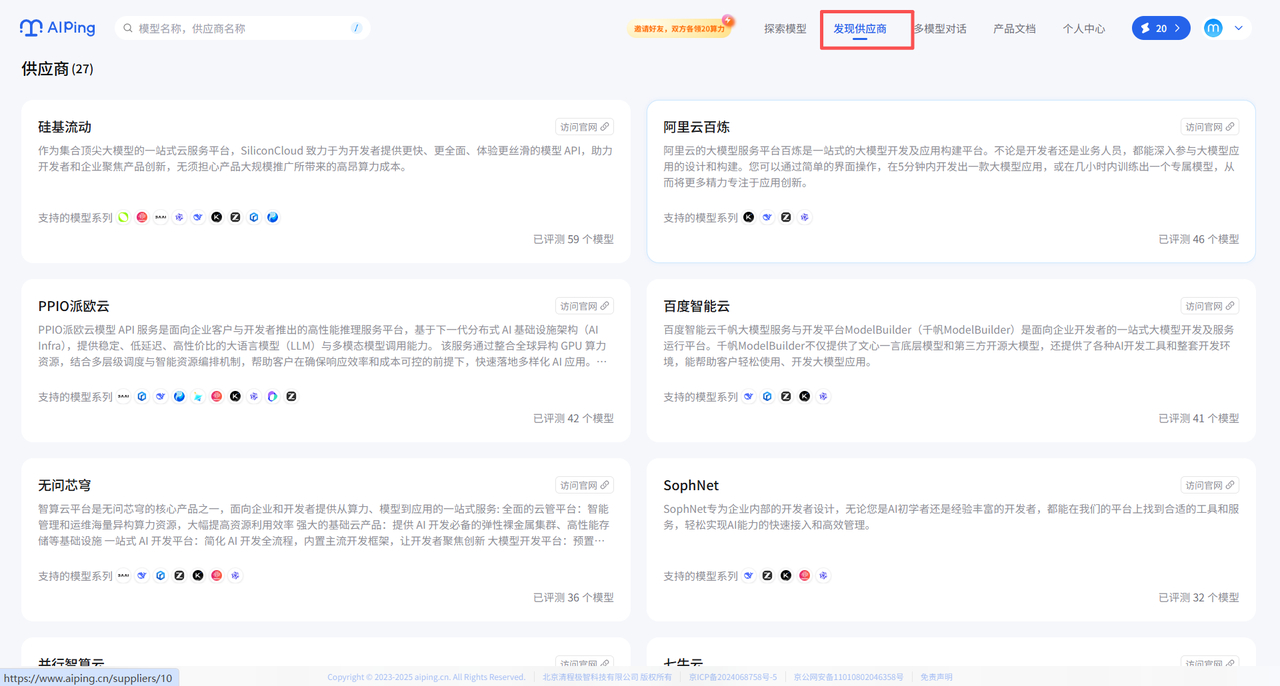Visit the PPIO派欧云 official site button
The image size is (1280, 686).
point(584,306)
